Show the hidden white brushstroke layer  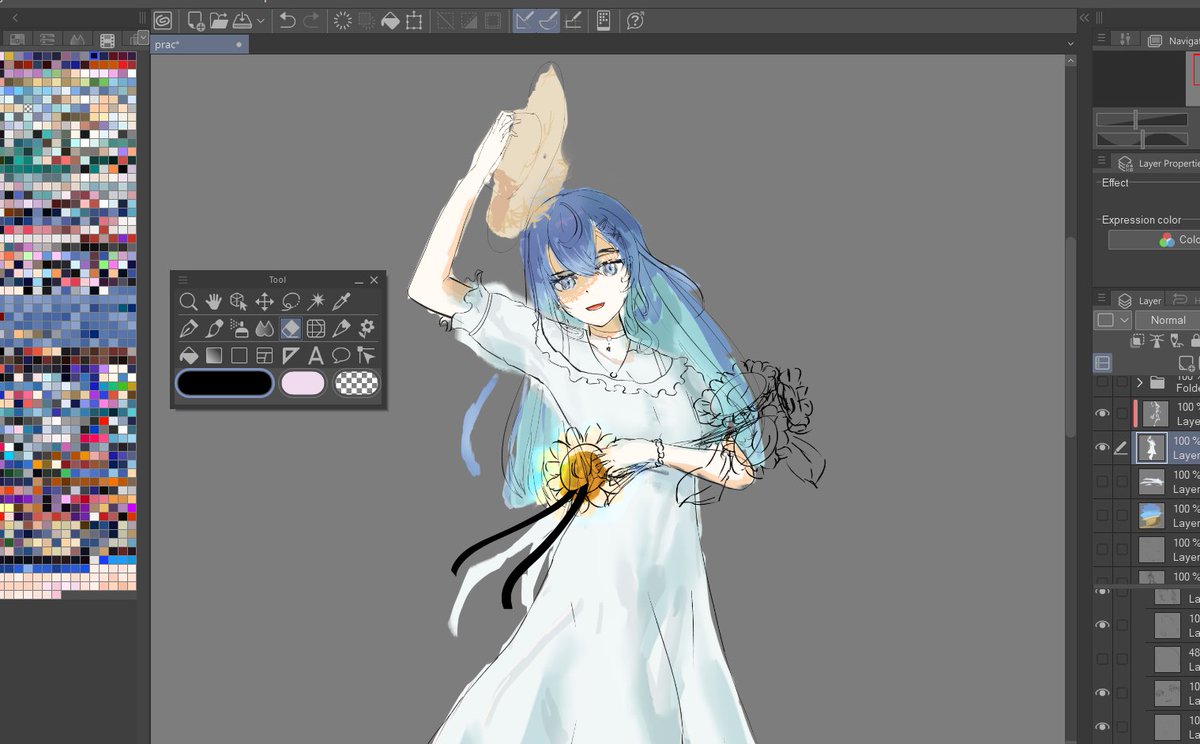[x=1102, y=482]
